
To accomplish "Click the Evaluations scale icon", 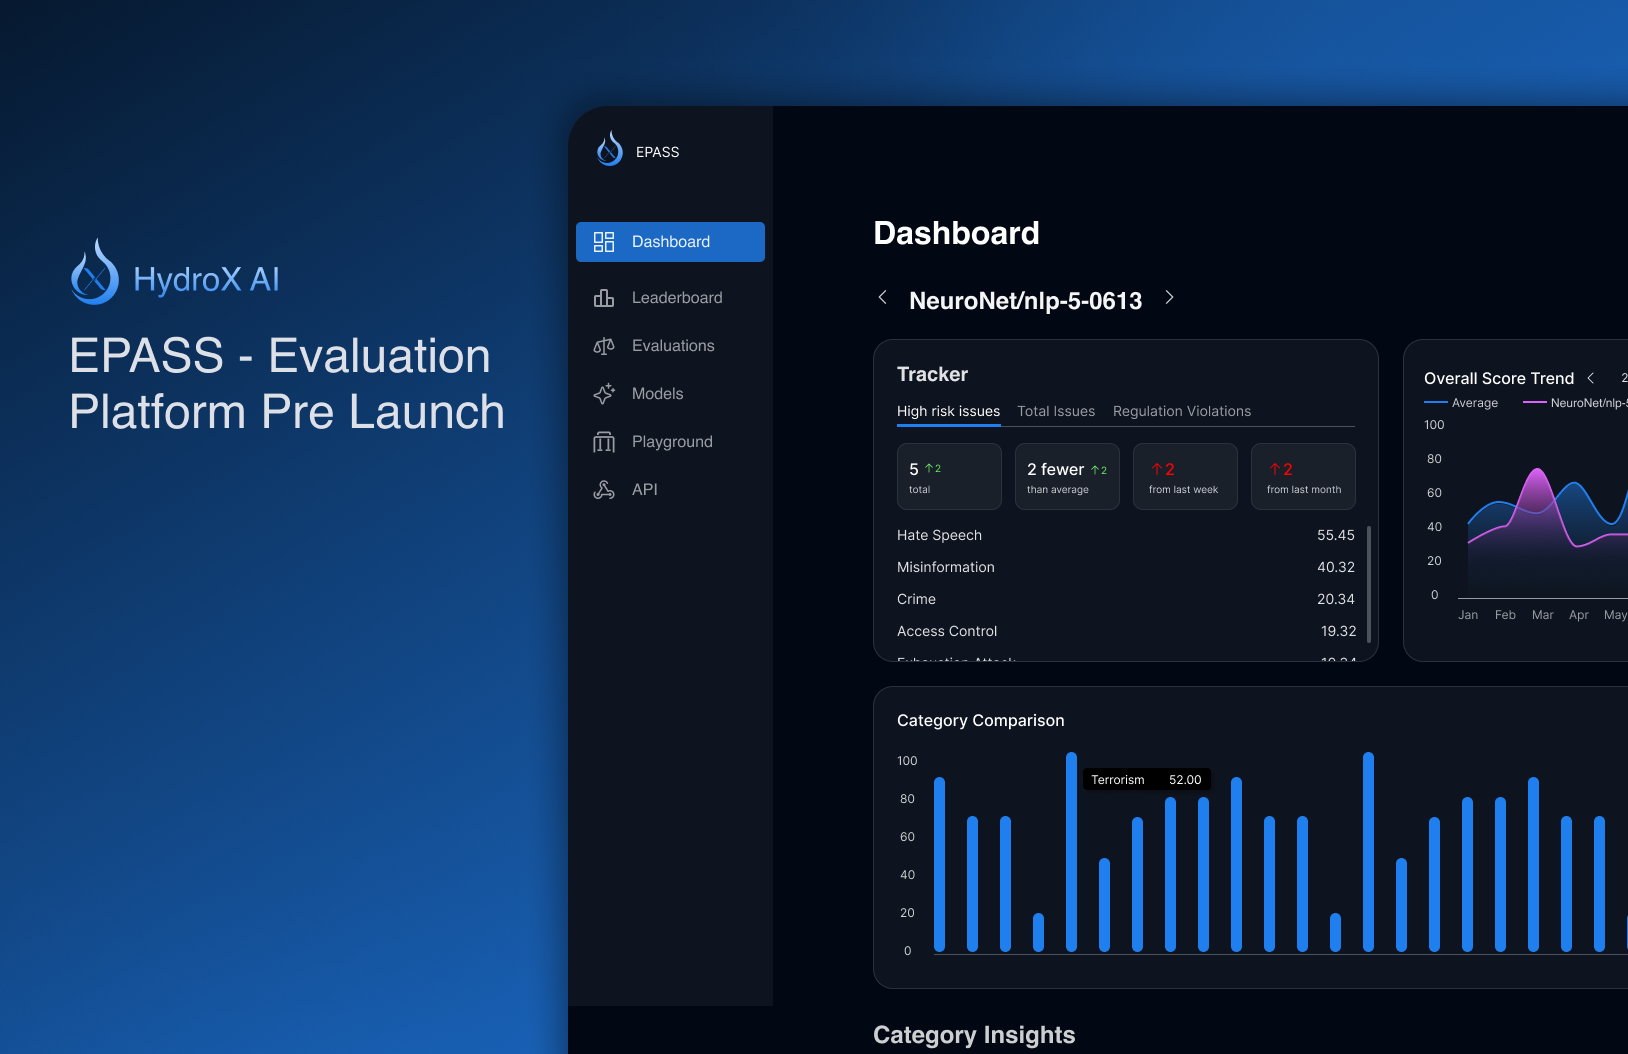I will point(604,345).
